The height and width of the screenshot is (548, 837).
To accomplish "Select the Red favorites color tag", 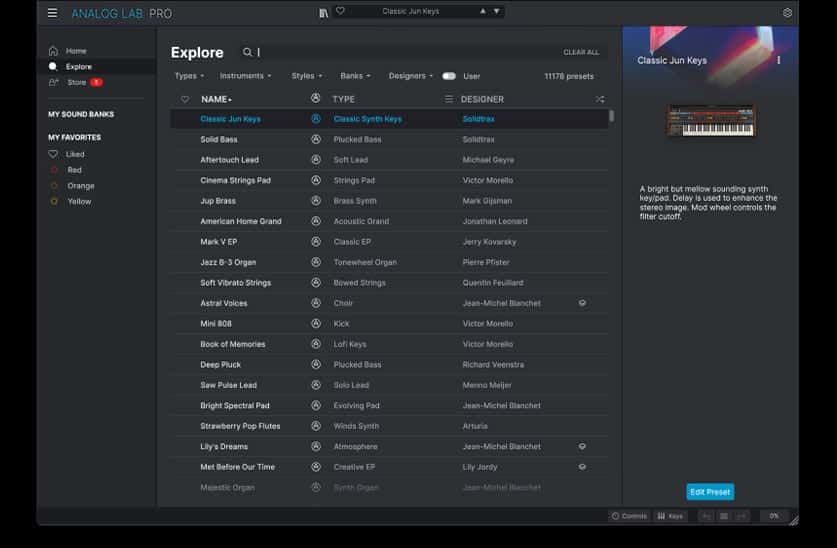I will point(74,170).
